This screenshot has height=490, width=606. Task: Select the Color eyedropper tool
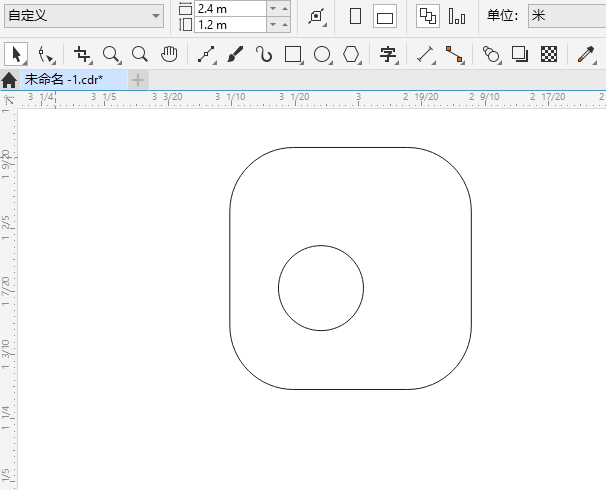[x=586, y=54]
